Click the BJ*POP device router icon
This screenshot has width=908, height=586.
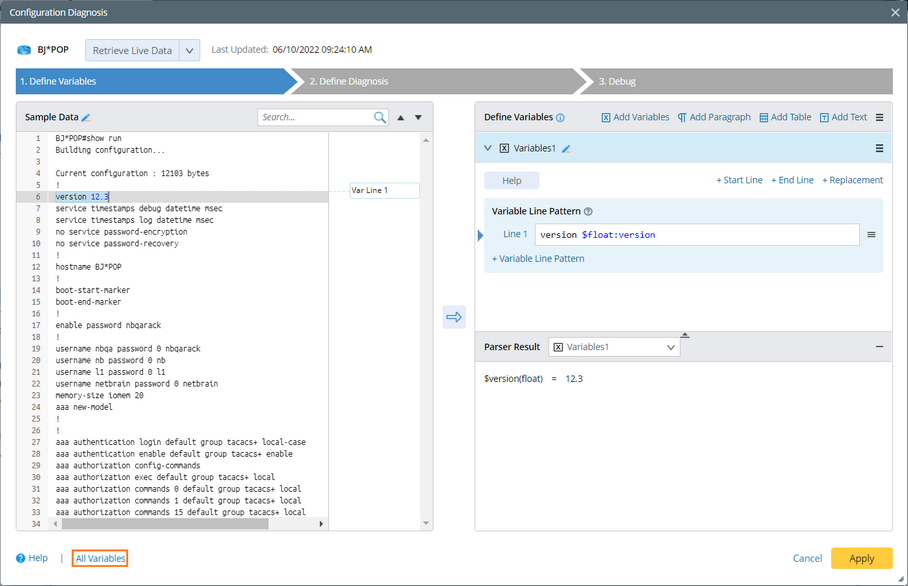click(24, 50)
